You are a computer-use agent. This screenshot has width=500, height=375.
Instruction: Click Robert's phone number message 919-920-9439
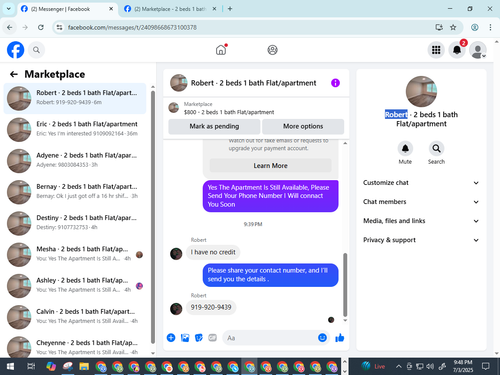click(x=211, y=307)
